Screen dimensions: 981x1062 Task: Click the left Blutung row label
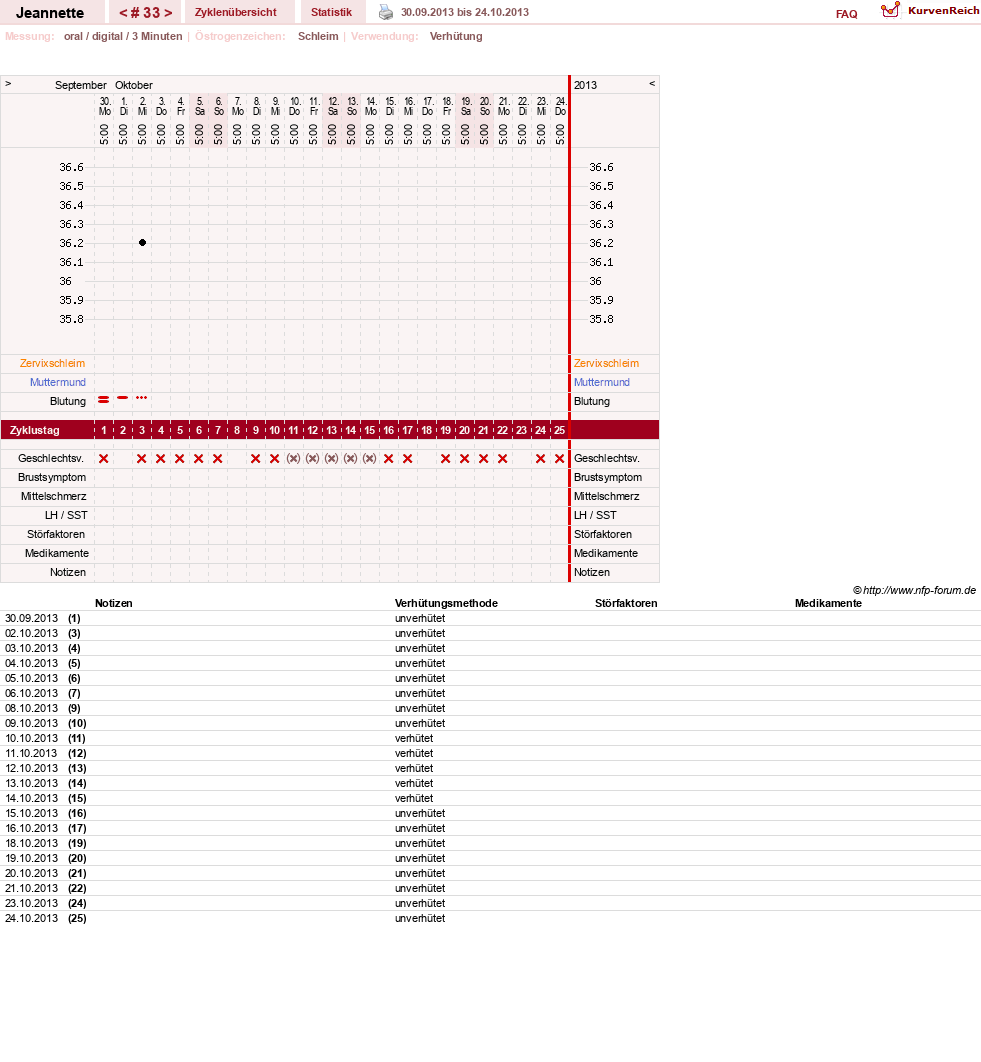point(68,401)
